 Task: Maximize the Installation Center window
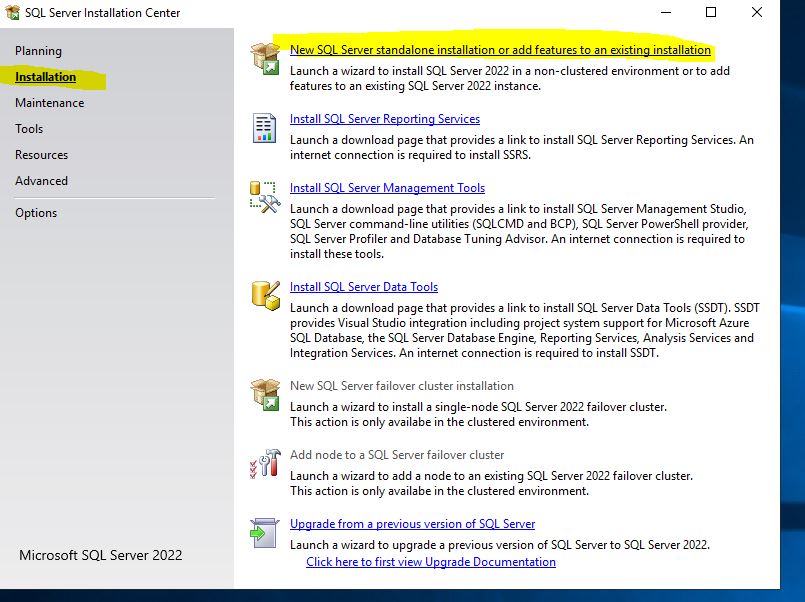click(x=711, y=13)
